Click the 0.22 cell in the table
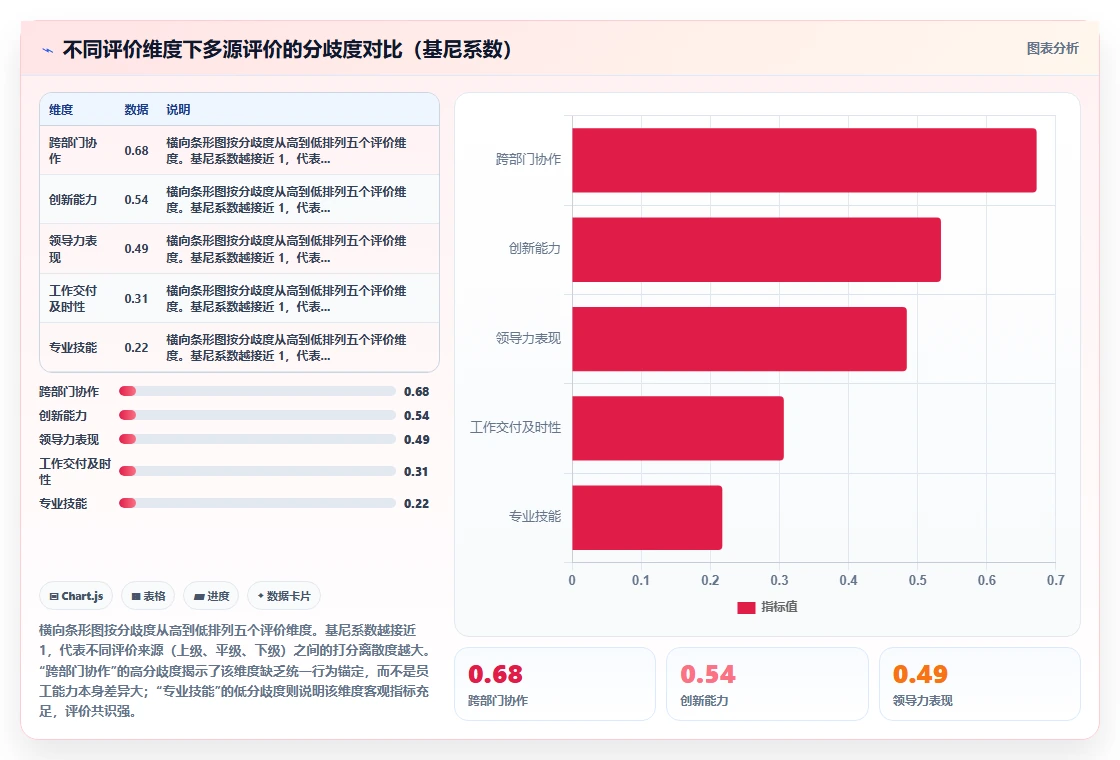This screenshot has width=1120, height=760. (136, 347)
